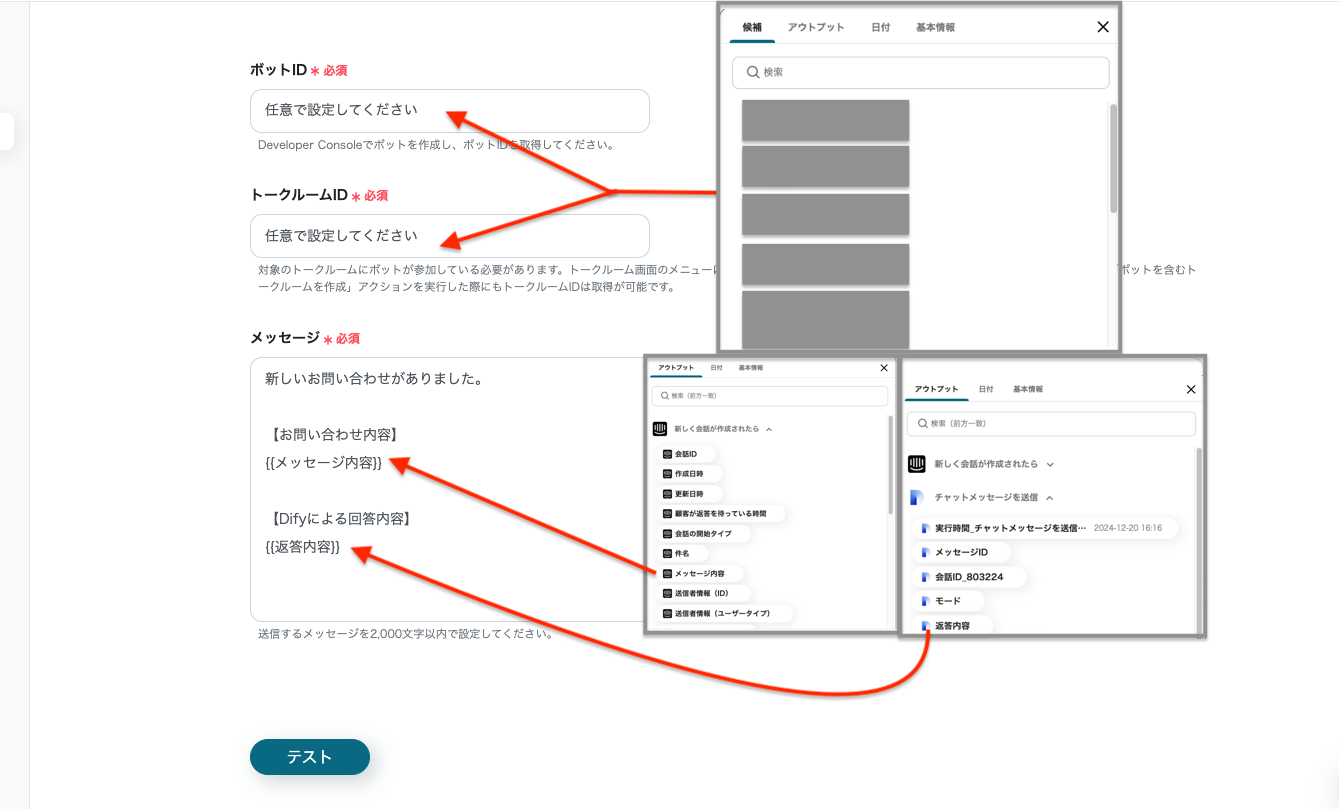Click the 候補 panel vertical scrollbar
1339x809 pixels.
(1113, 158)
